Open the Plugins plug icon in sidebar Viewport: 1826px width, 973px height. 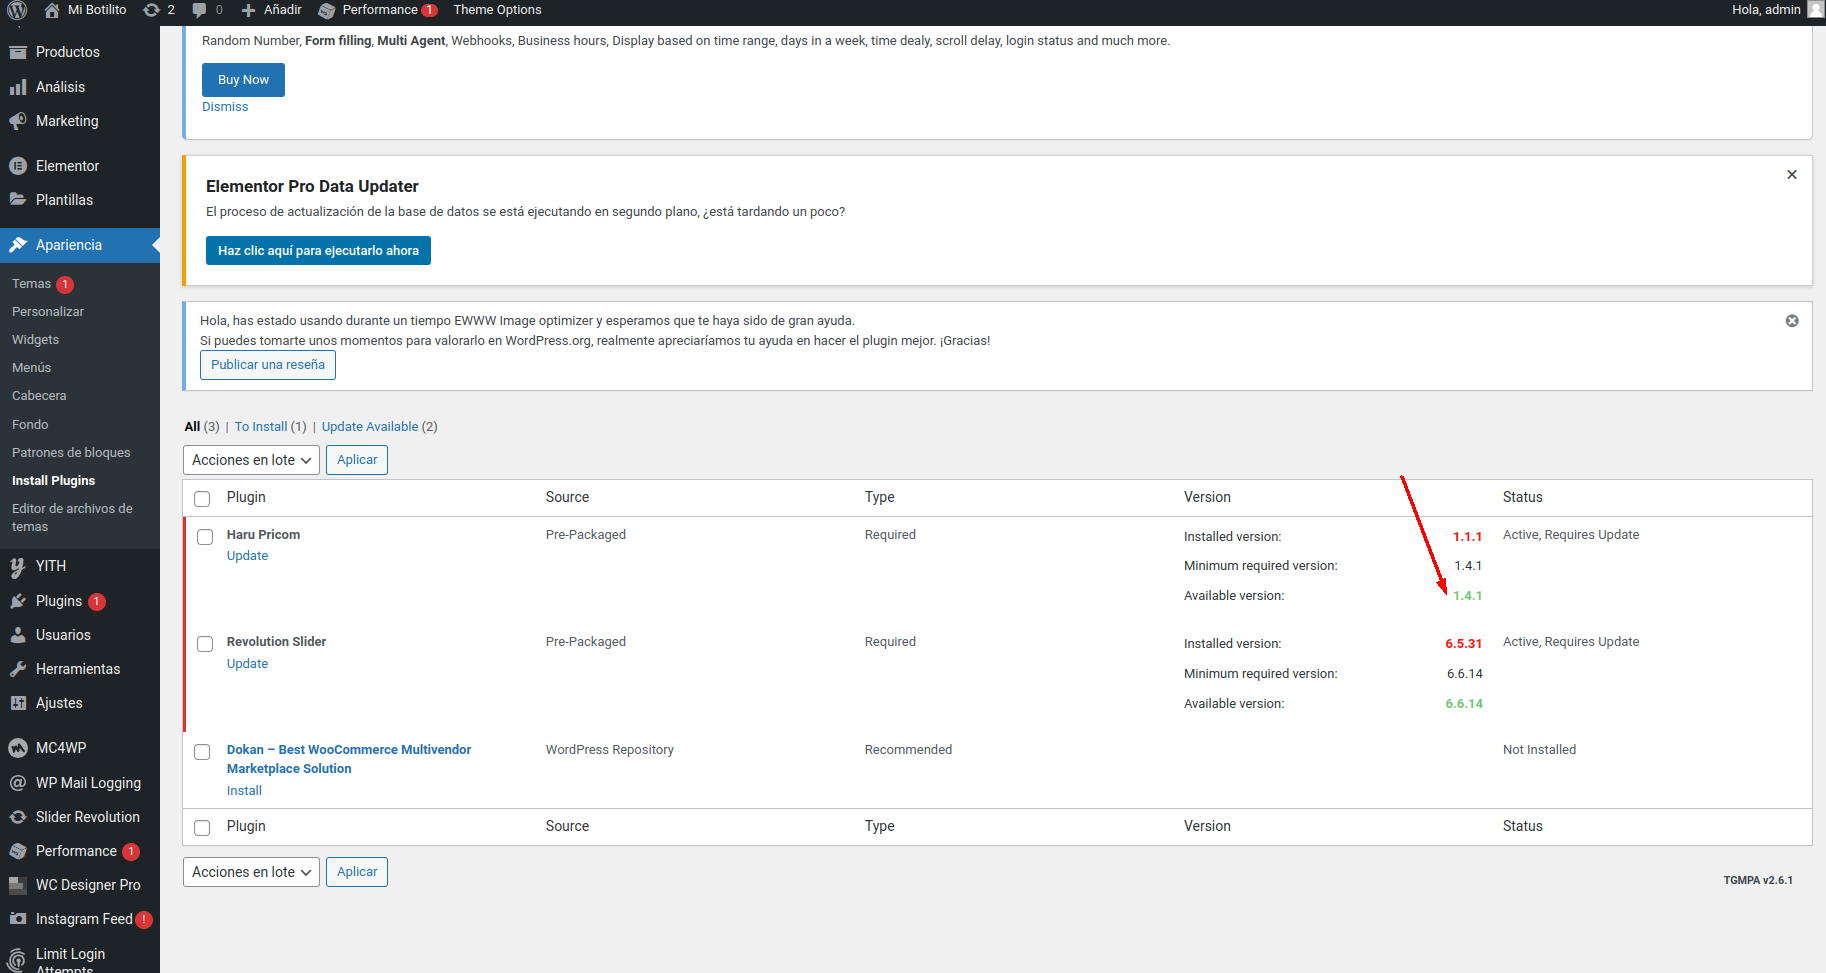click(18, 601)
